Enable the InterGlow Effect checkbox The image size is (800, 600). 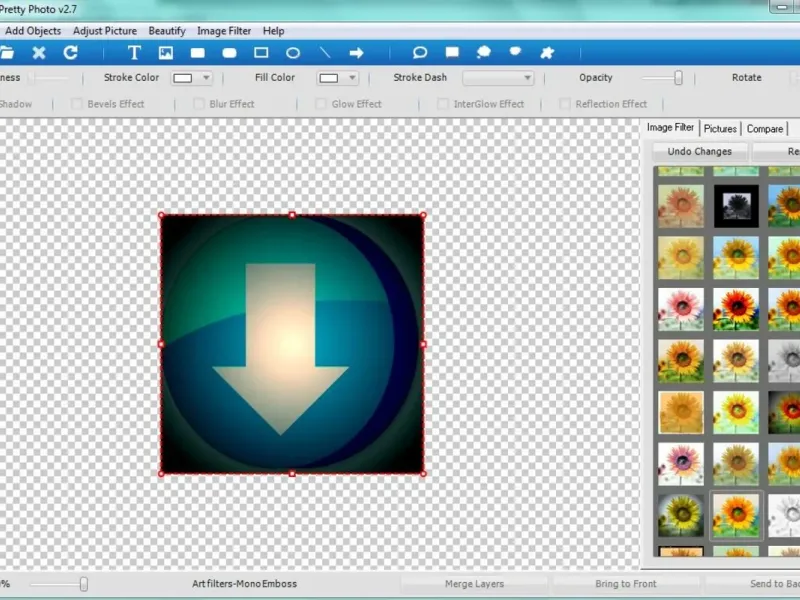pos(443,104)
